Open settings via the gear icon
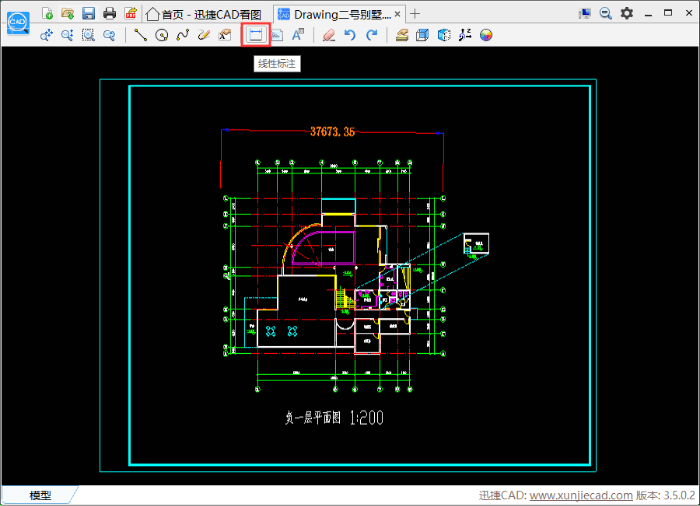The image size is (700, 506). 627,13
